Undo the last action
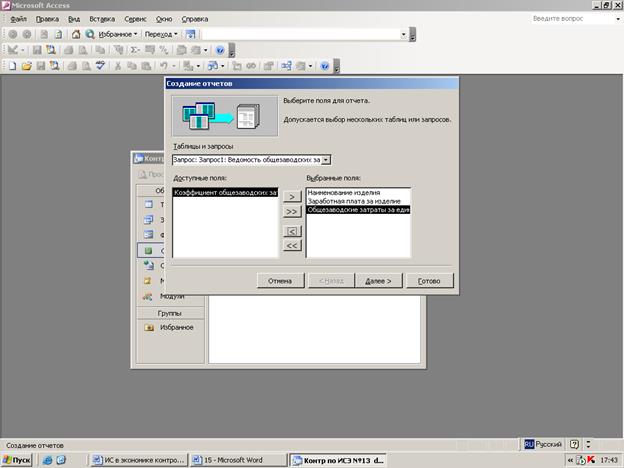Image resolution: width=624 pixels, height=468 pixels. tap(164, 66)
